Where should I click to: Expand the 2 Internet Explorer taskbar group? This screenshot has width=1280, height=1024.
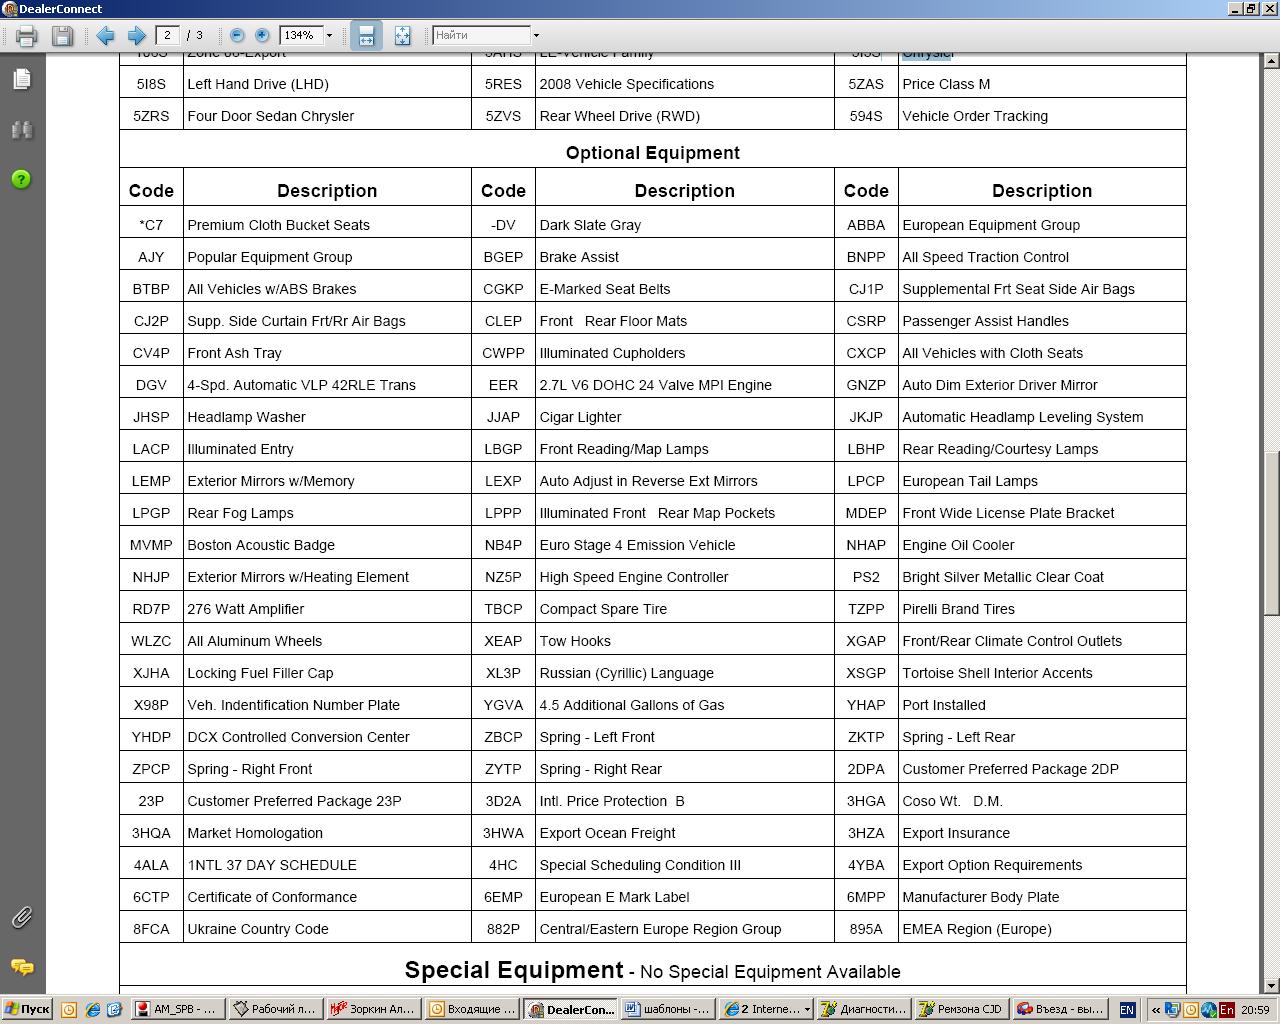(x=765, y=1010)
